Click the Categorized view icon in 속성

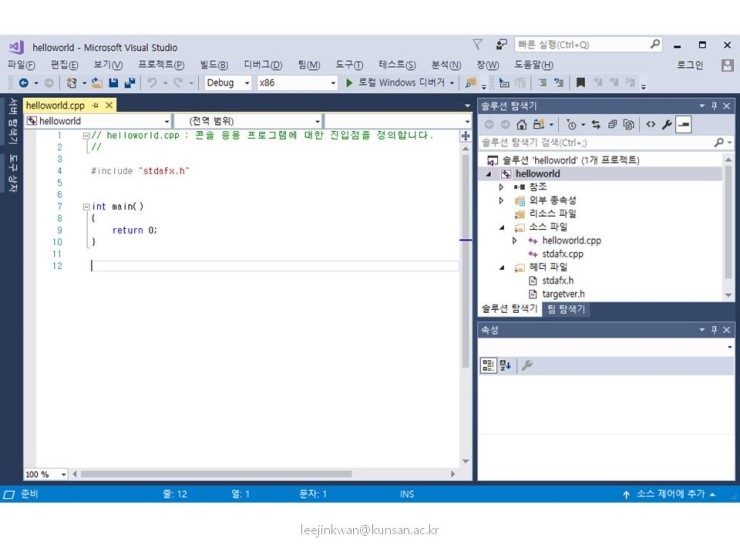[488, 365]
